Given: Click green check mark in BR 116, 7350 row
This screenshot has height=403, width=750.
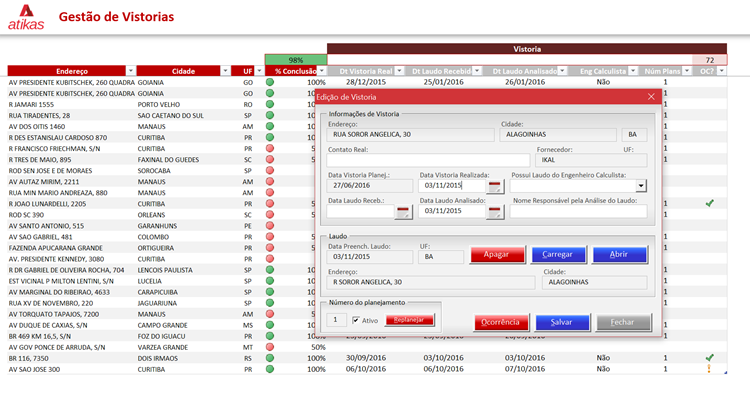Looking at the screenshot, I should click(x=709, y=358).
